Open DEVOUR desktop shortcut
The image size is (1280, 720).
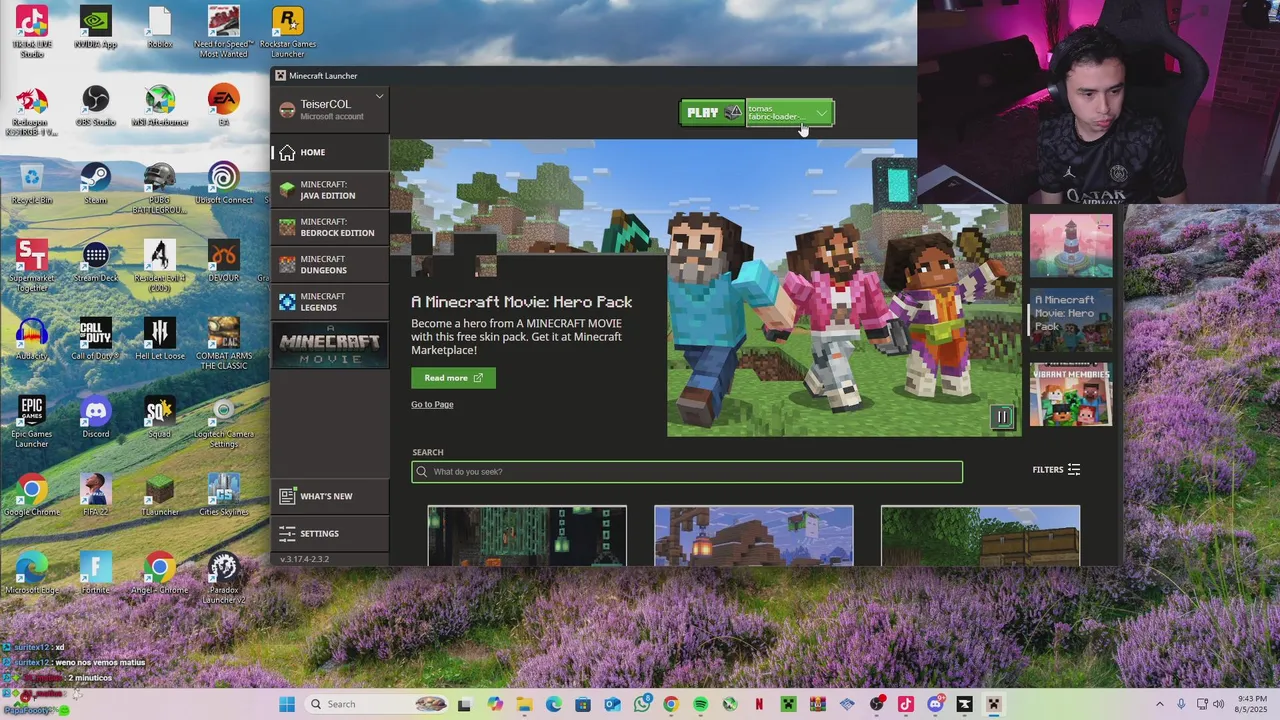(224, 262)
